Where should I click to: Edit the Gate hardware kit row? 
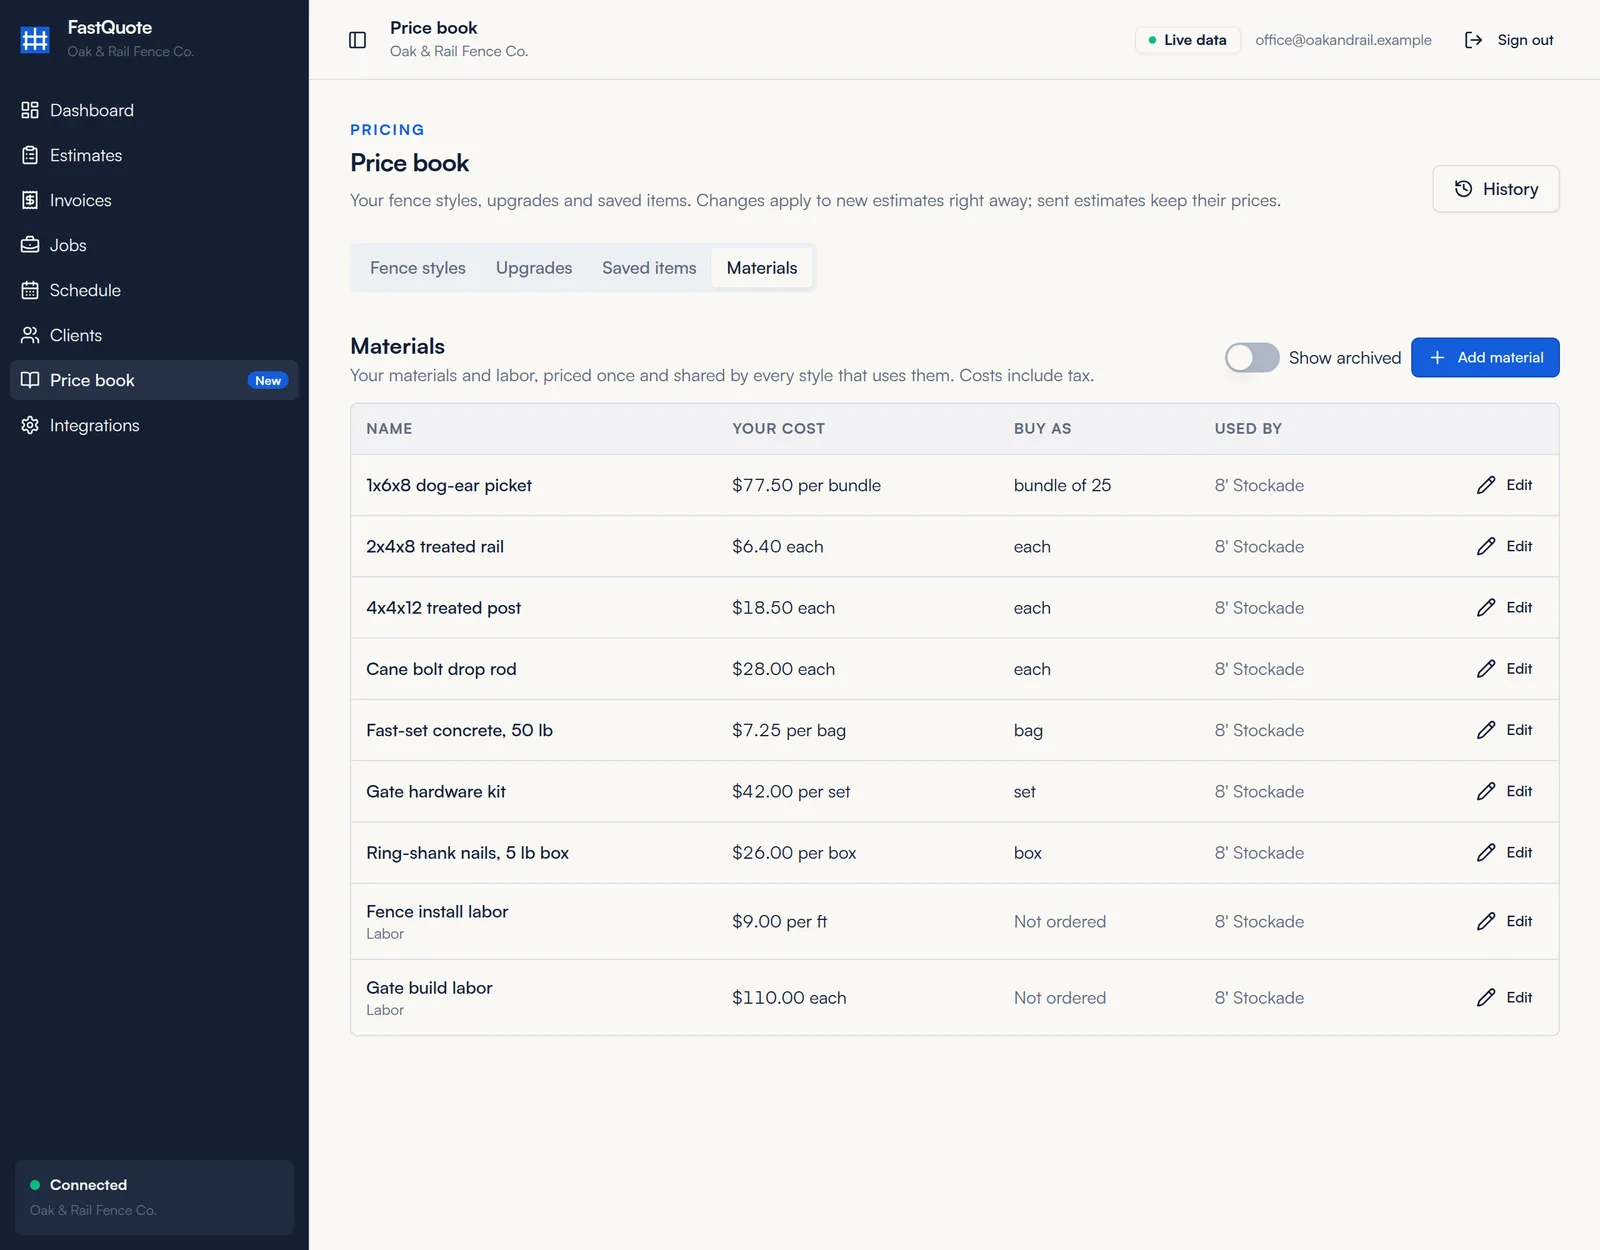(1504, 791)
